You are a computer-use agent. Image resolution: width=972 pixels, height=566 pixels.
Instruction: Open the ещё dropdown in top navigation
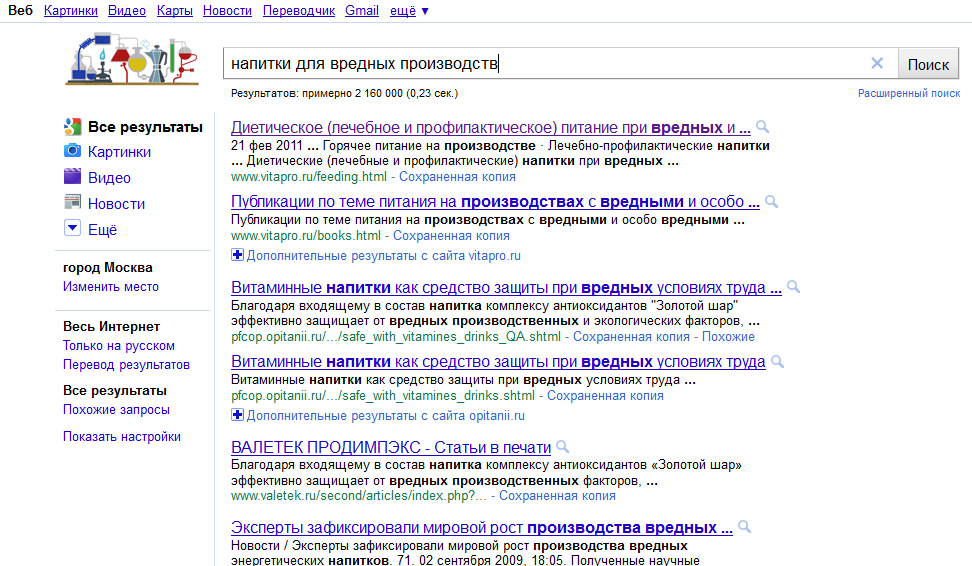409,11
